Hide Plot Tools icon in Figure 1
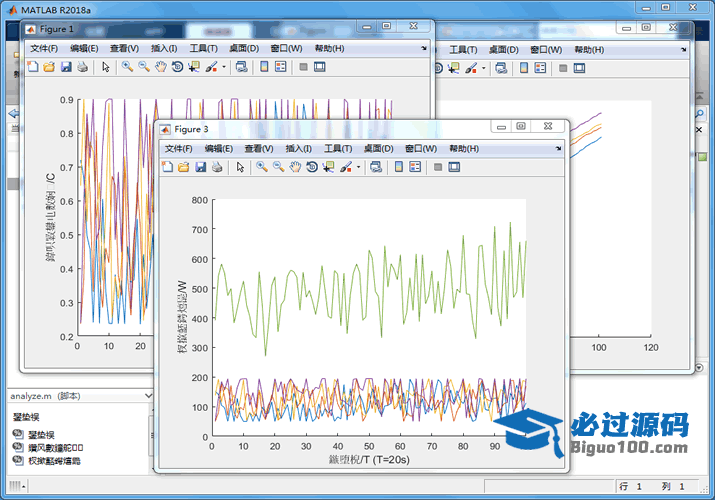 pyautogui.click(x=303, y=67)
